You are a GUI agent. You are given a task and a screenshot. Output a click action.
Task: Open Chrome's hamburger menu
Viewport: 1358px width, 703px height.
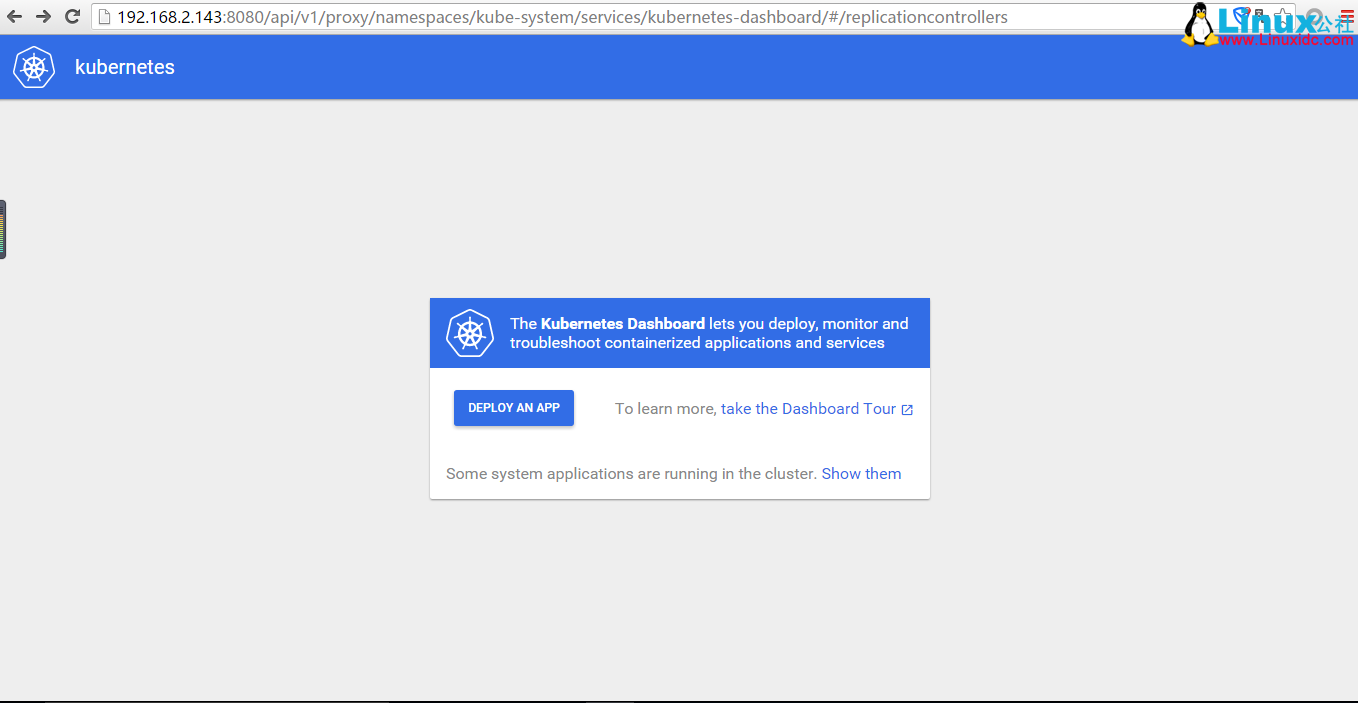pos(1345,16)
